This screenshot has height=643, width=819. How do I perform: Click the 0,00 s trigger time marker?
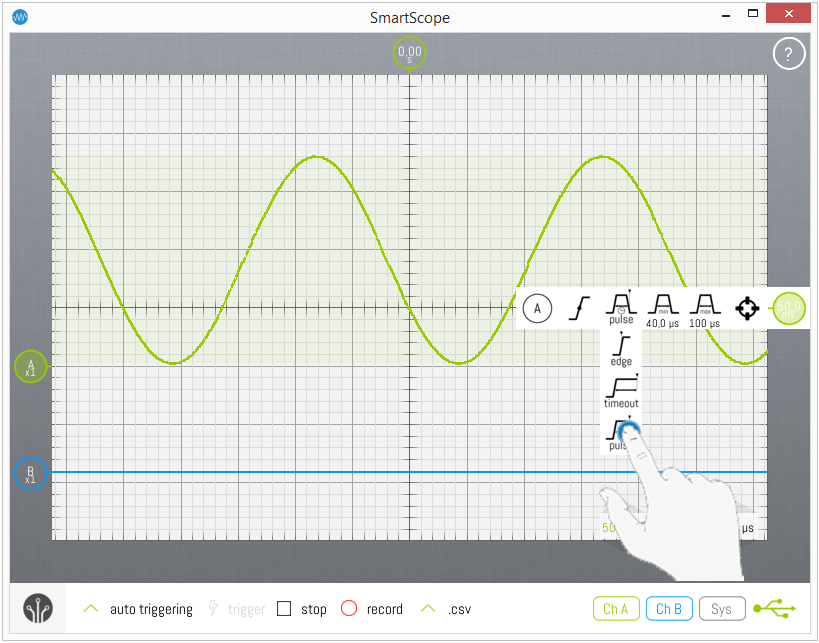(409, 53)
